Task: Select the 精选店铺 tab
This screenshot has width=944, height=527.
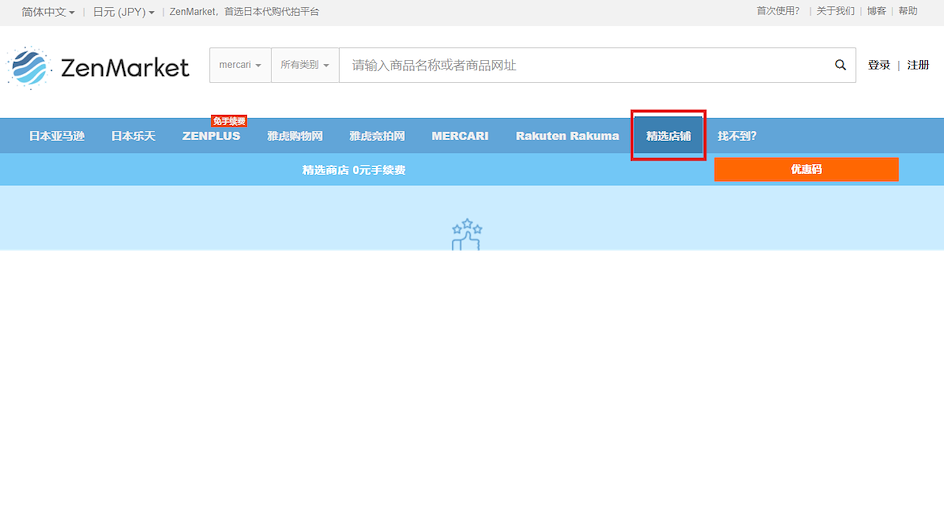Action: point(668,136)
